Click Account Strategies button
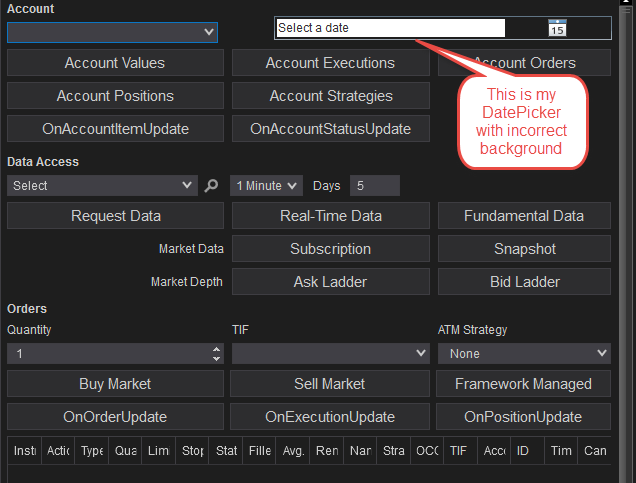Viewport: 636px width, 483px height. pos(331,96)
